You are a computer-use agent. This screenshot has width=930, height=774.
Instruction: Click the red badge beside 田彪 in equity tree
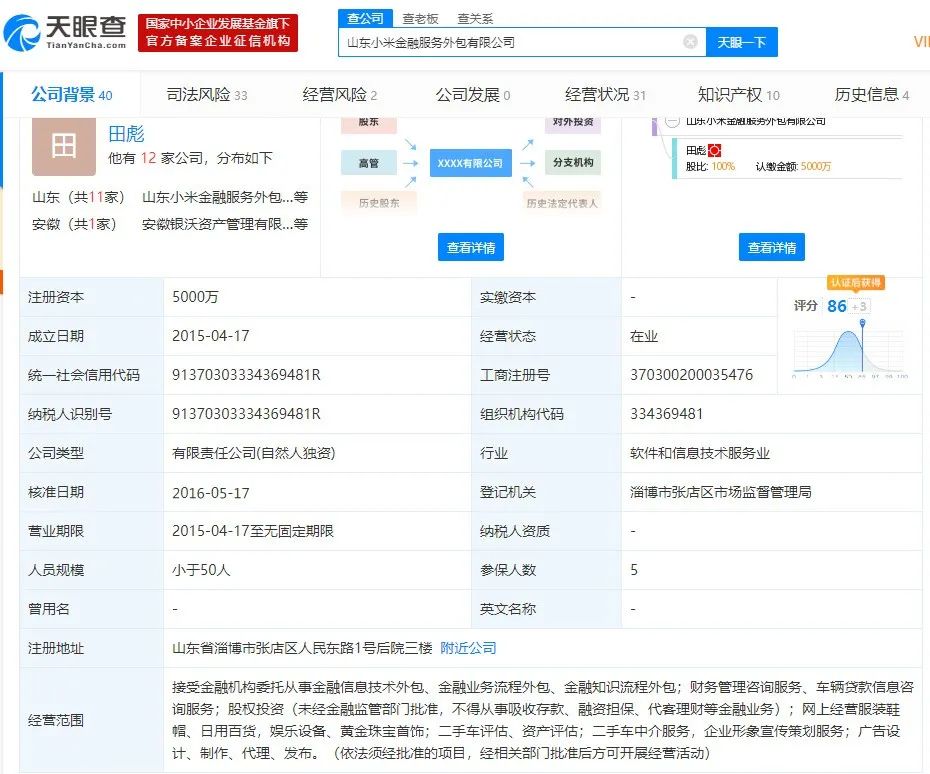point(715,150)
